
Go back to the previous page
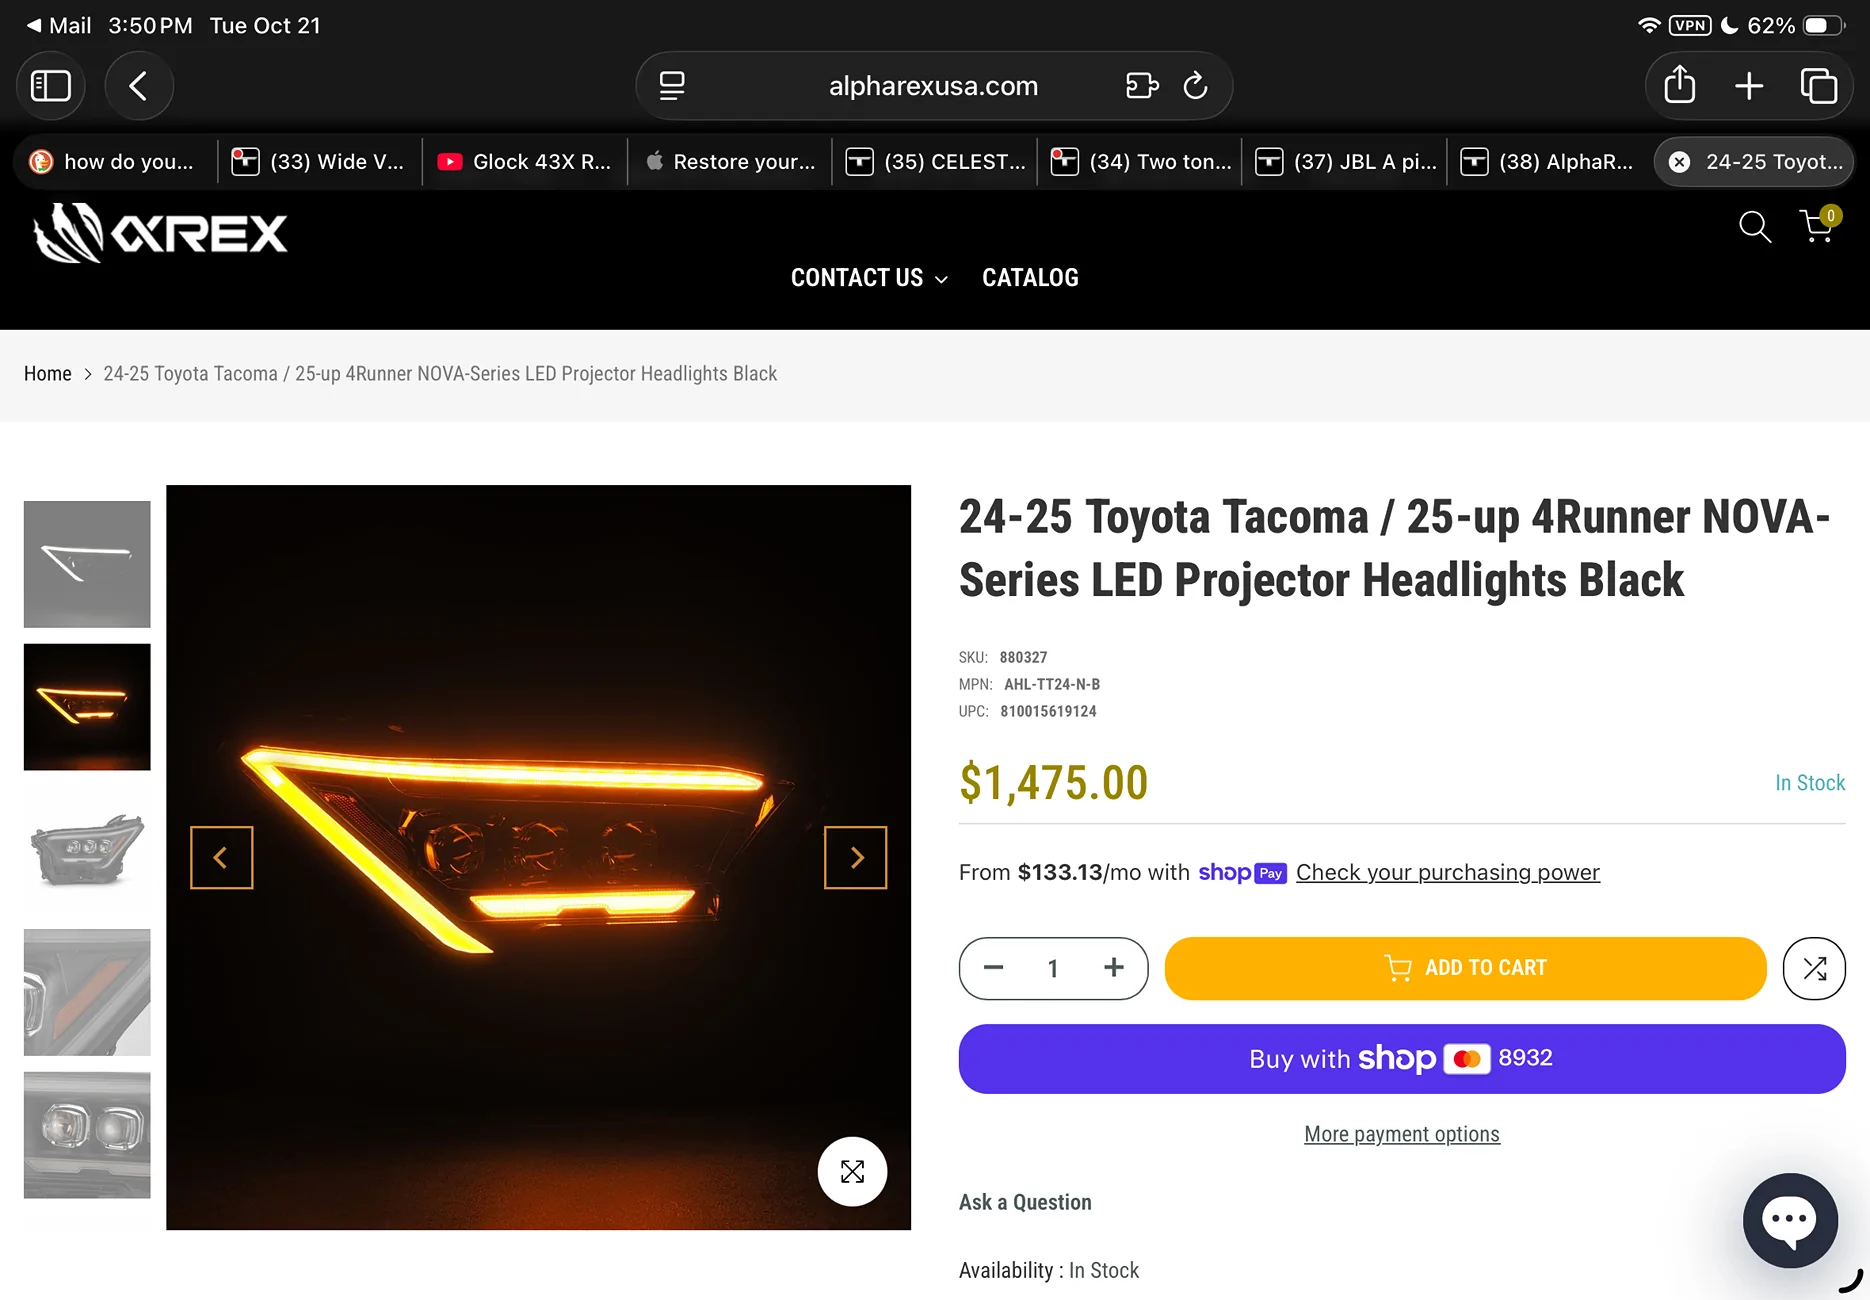pyautogui.click(x=139, y=86)
